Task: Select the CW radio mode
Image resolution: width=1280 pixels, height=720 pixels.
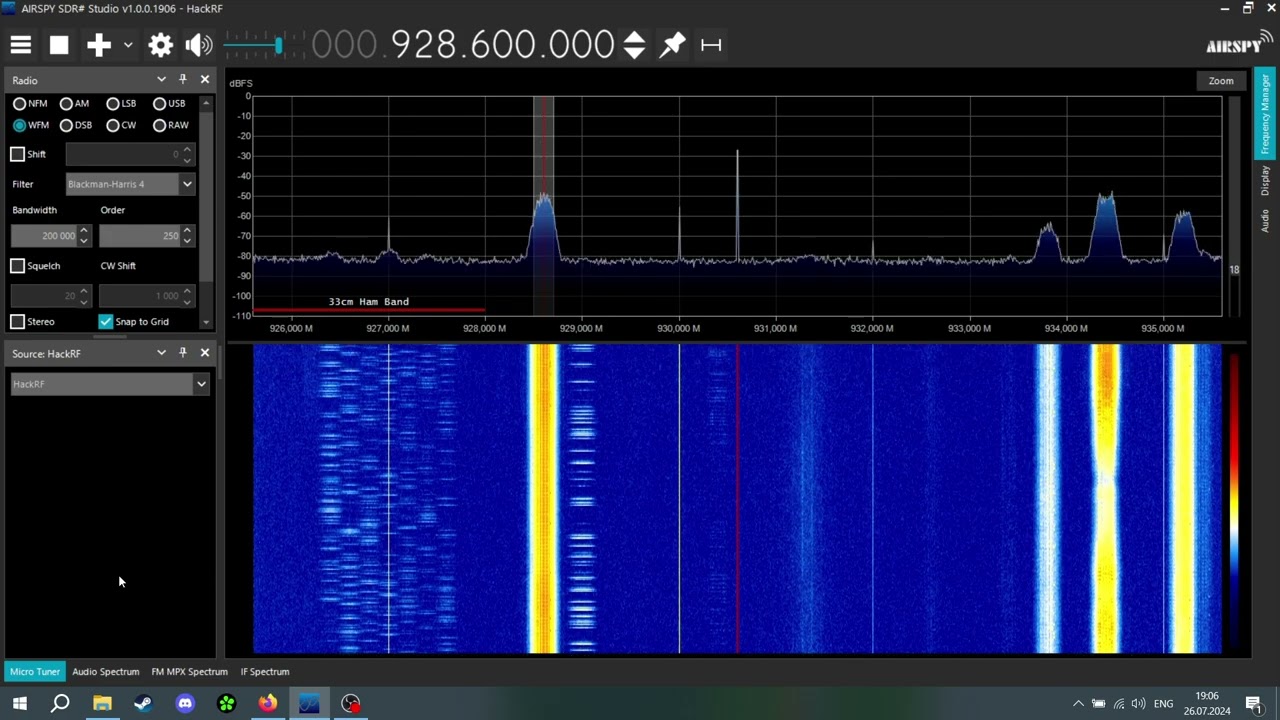Action: pyautogui.click(x=121, y=125)
